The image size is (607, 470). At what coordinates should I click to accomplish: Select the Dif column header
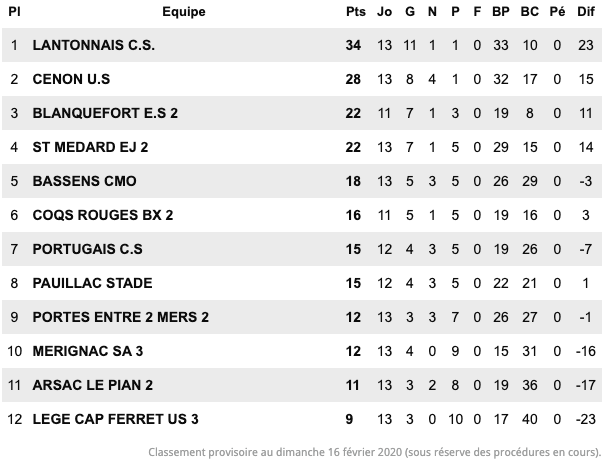[x=586, y=12]
